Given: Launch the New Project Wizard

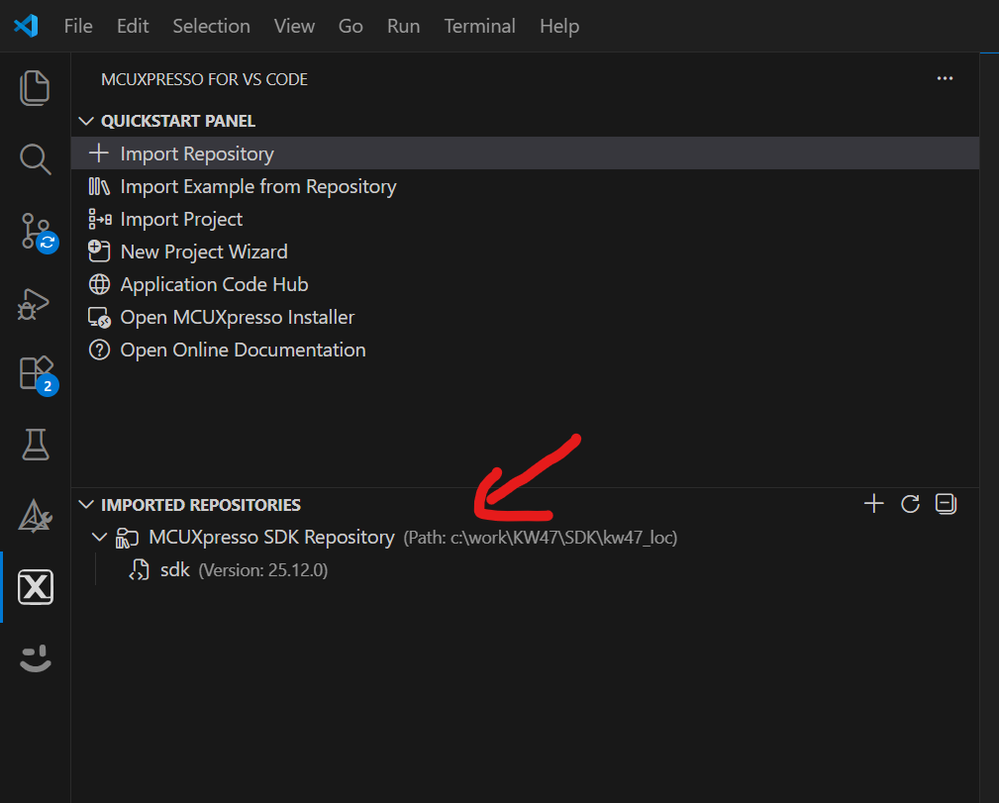Looking at the screenshot, I should click(204, 252).
